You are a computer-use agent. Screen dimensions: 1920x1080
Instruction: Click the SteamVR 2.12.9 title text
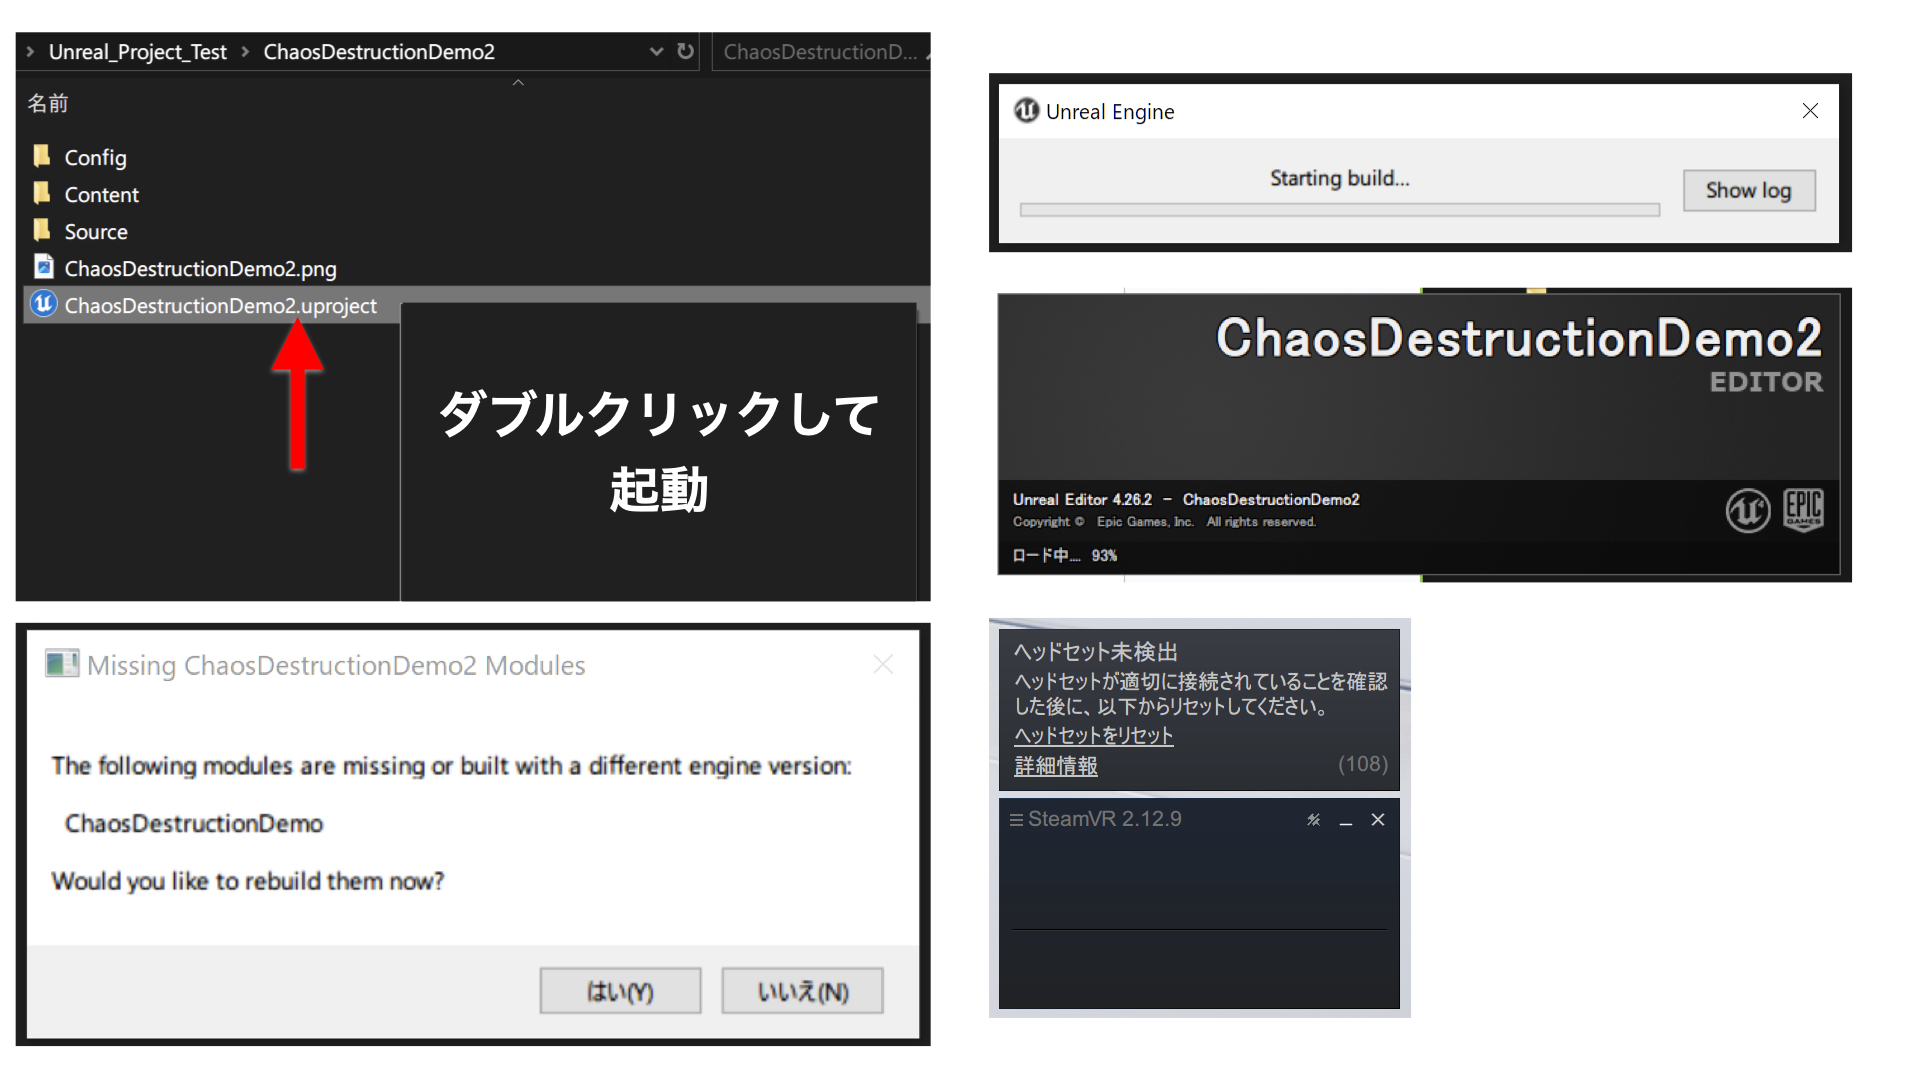point(1105,819)
